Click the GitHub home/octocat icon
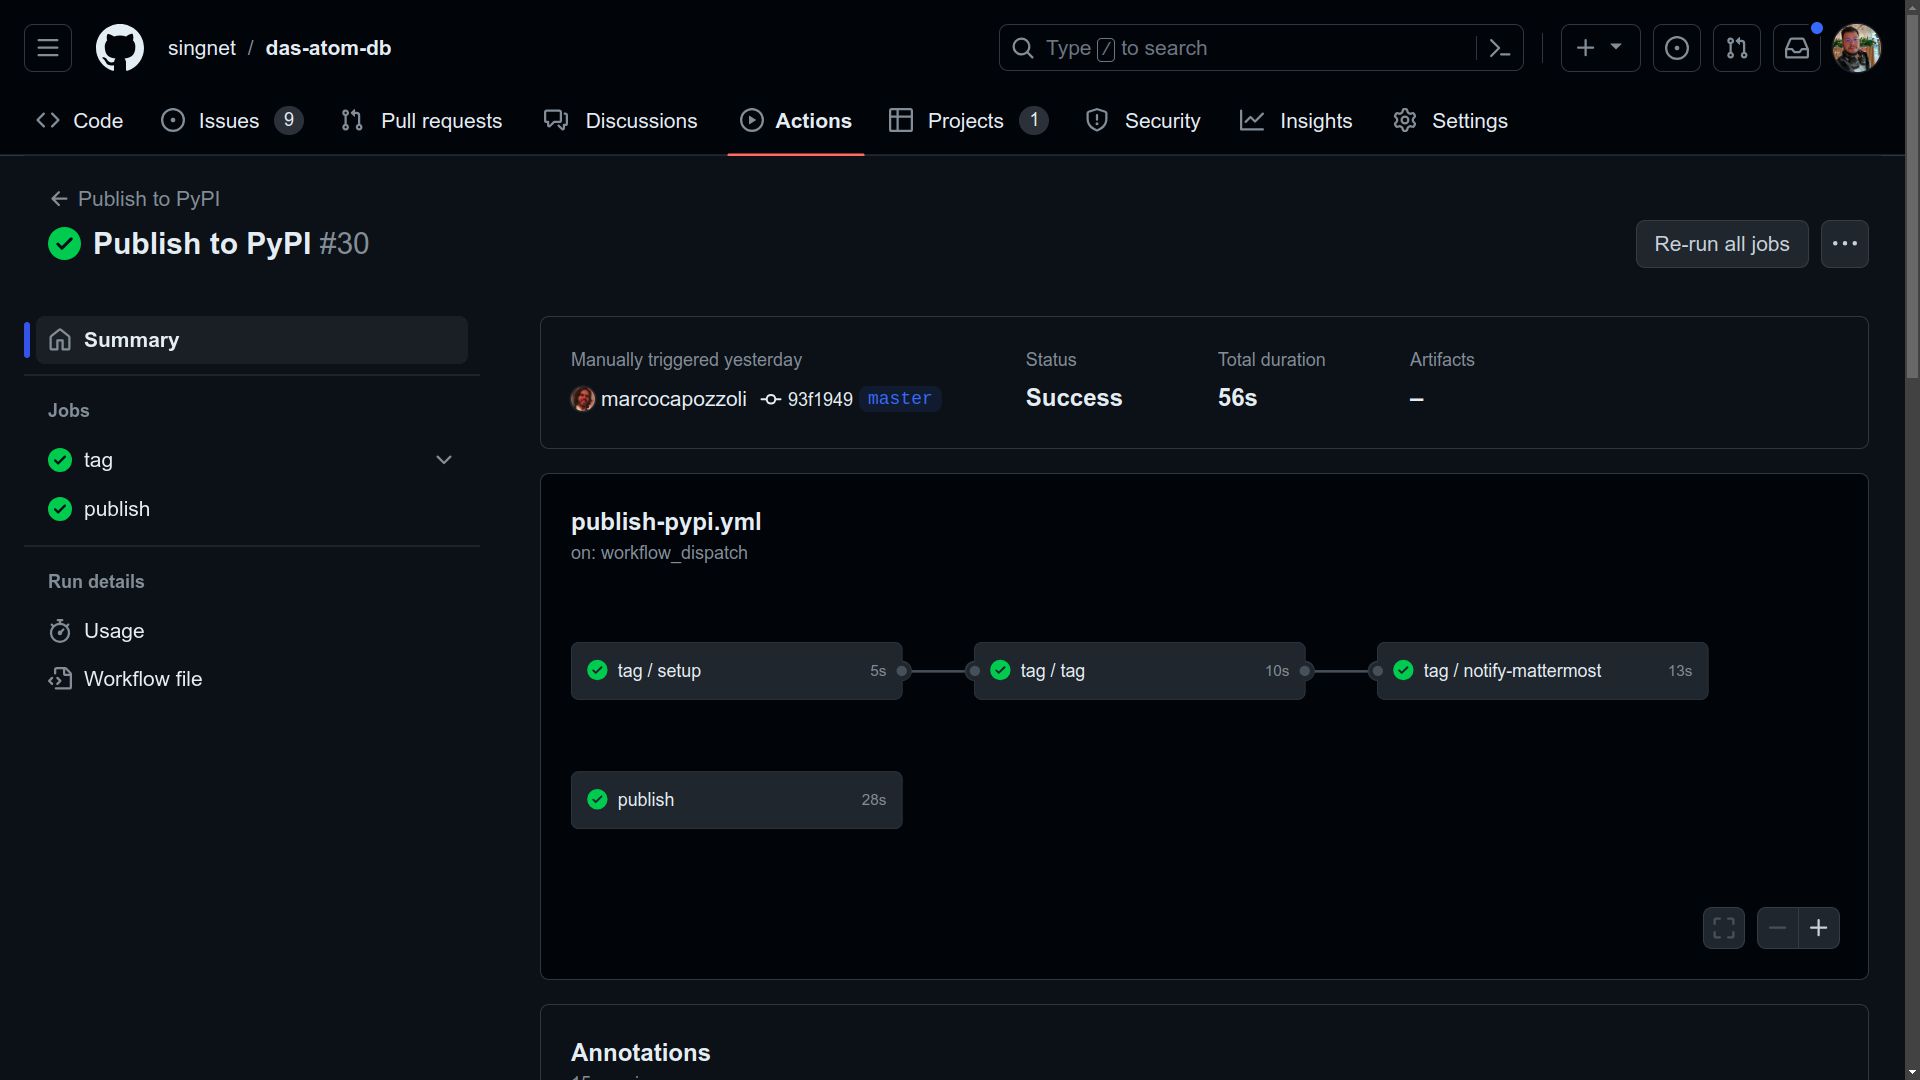 pyautogui.click(x=120, y=47)
